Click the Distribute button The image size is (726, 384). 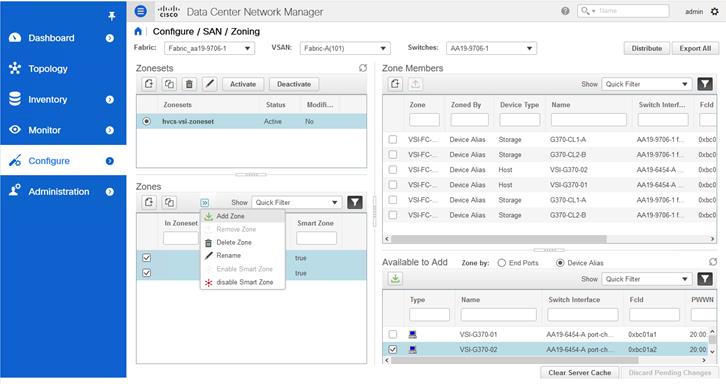pos(647,48)
